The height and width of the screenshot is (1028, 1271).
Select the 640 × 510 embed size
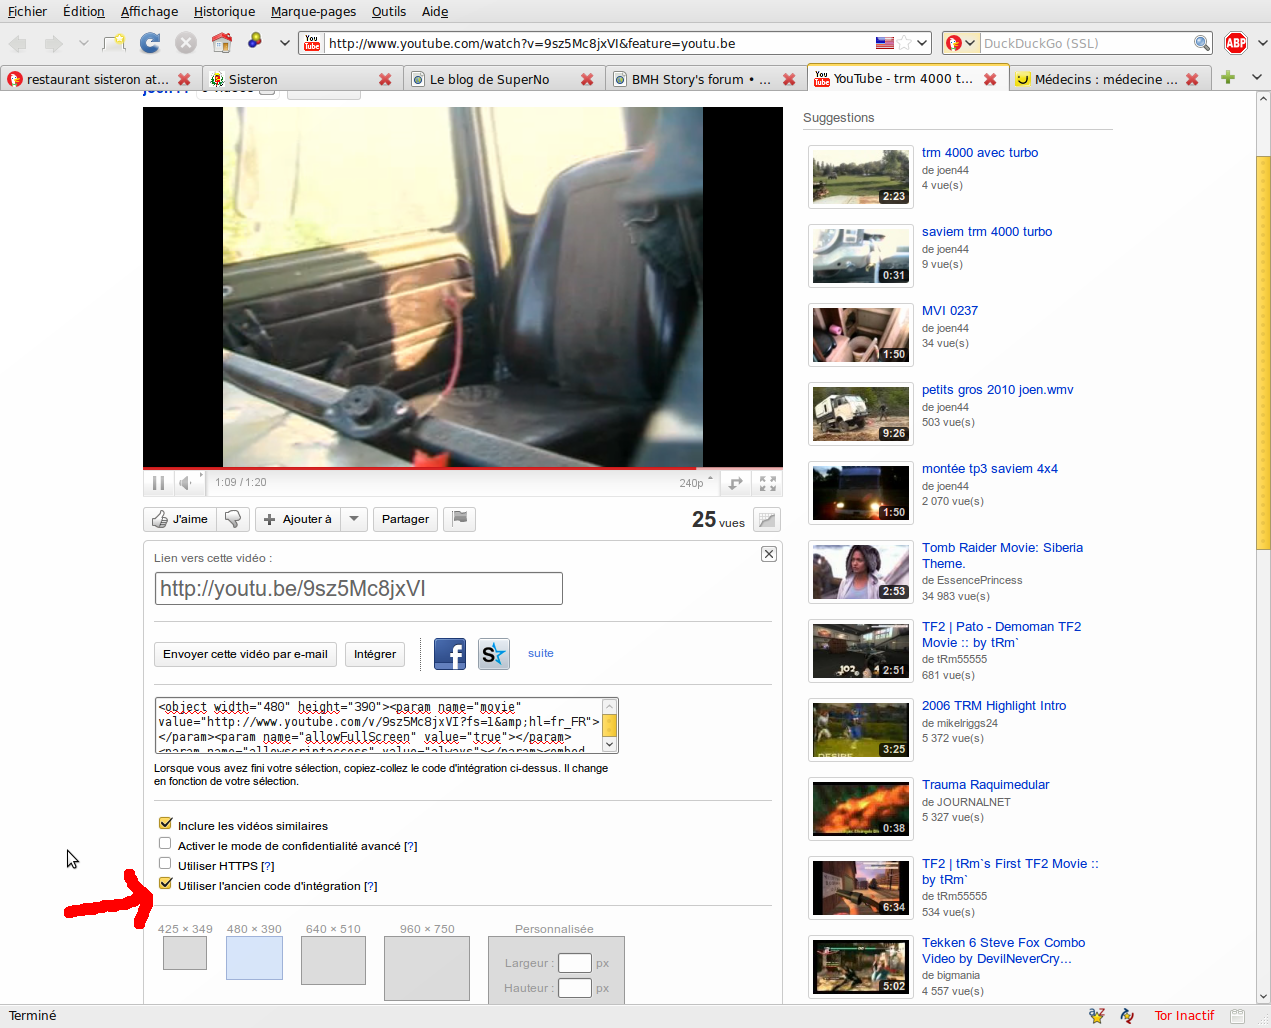[333, 960]
